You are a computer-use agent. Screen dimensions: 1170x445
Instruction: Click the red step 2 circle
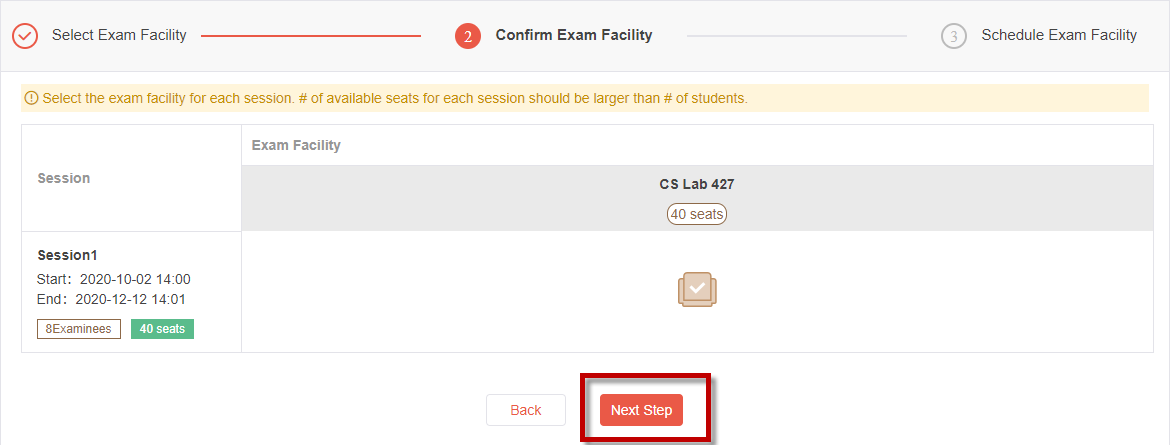[x=468, y=36]
